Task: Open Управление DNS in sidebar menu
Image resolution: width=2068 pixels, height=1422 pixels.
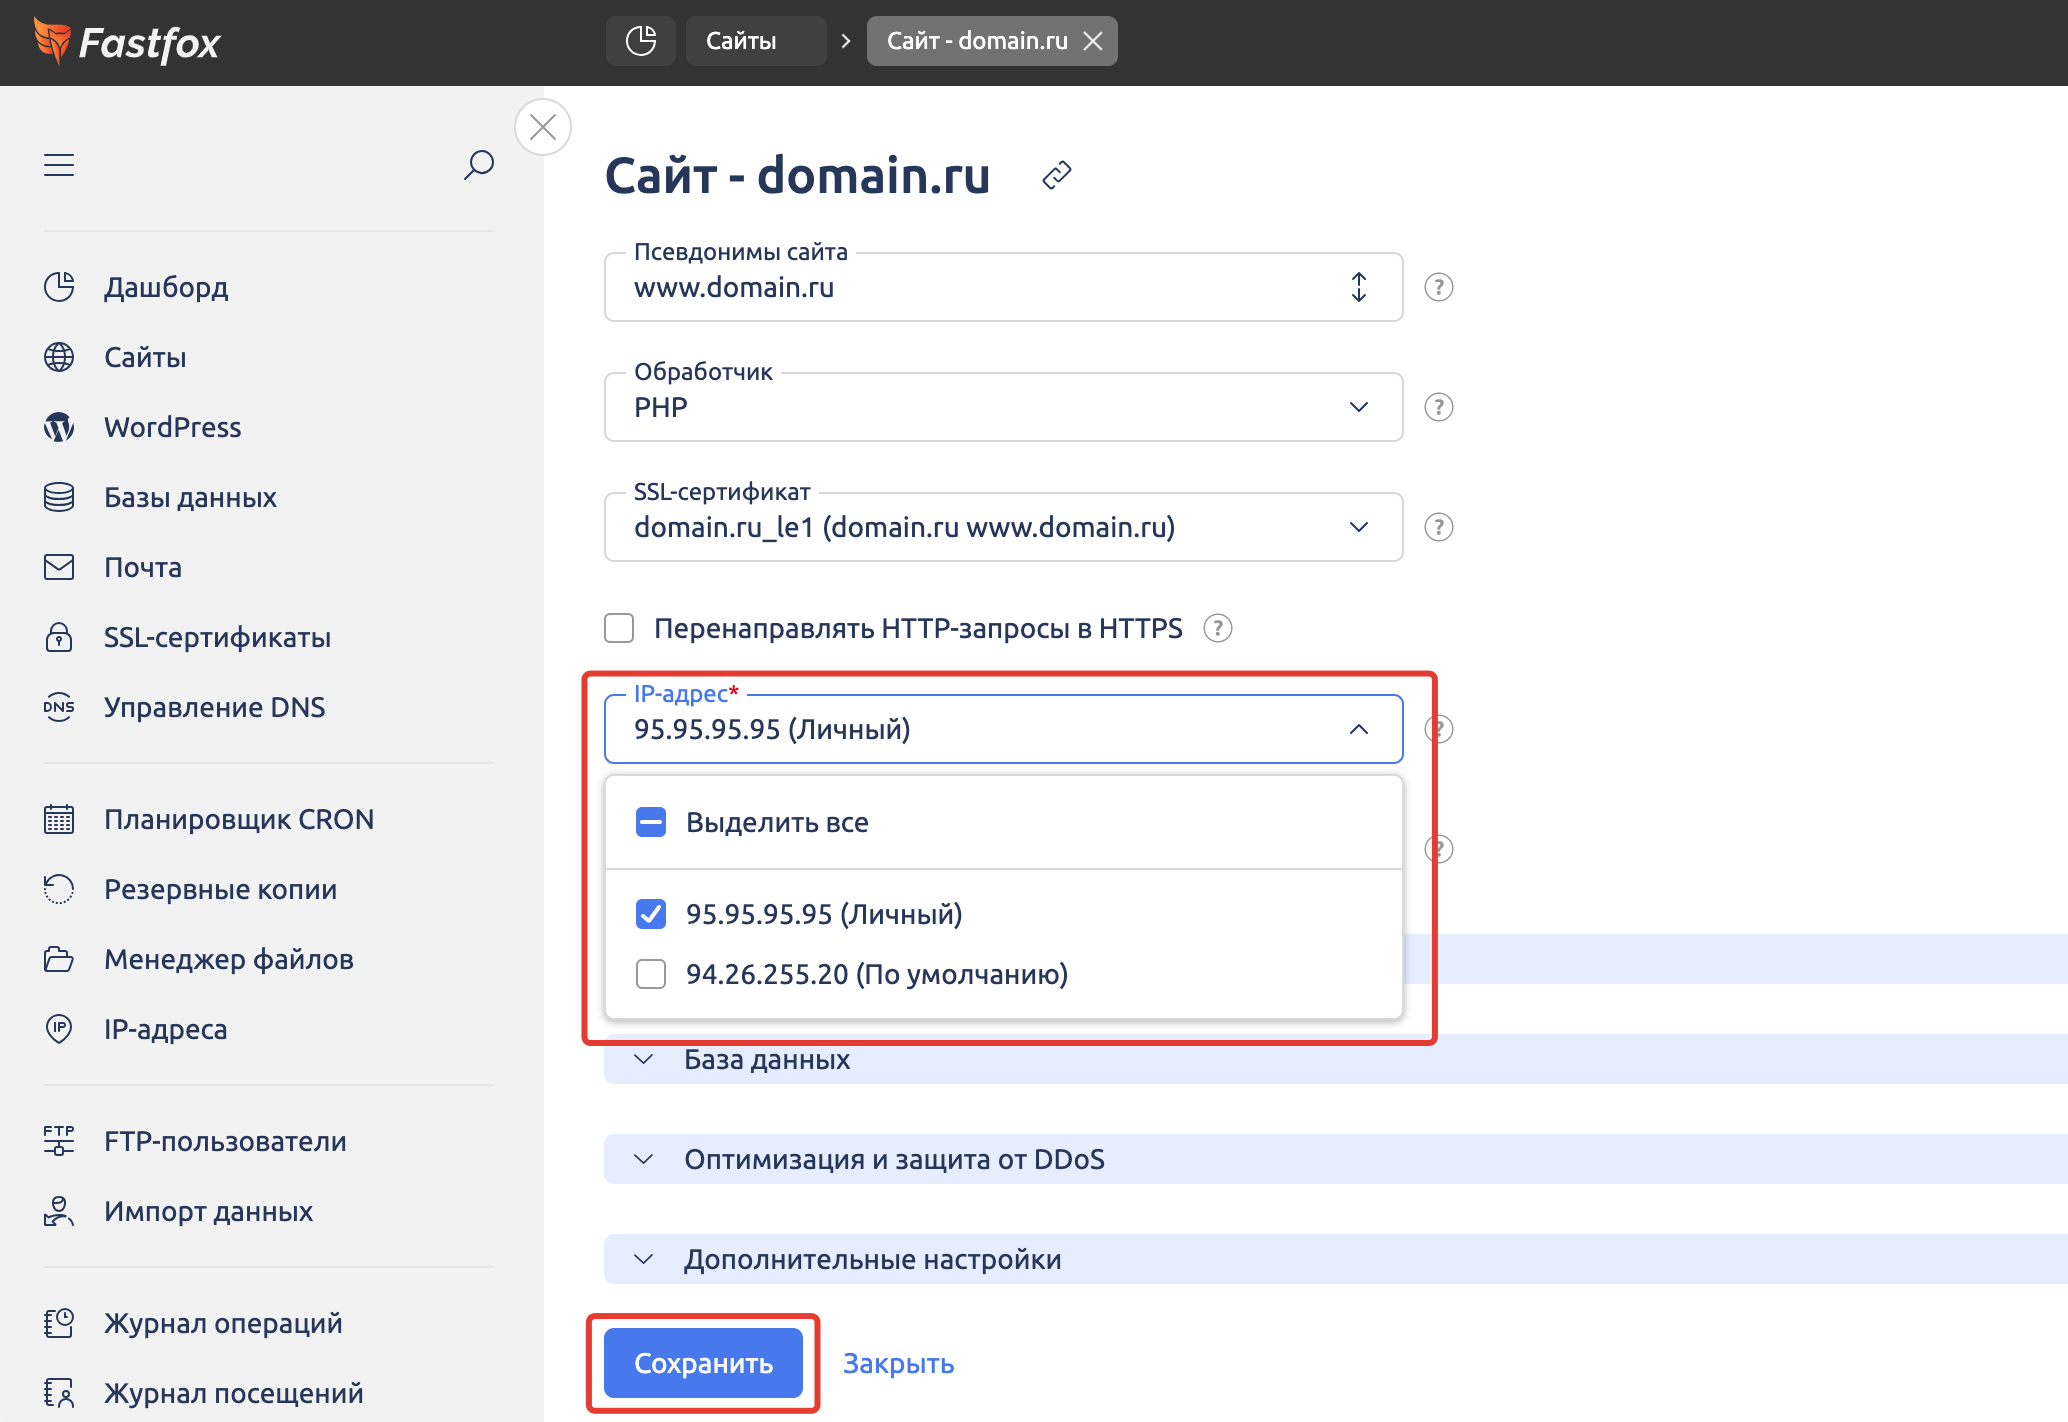Action: [x=214, y=707]
